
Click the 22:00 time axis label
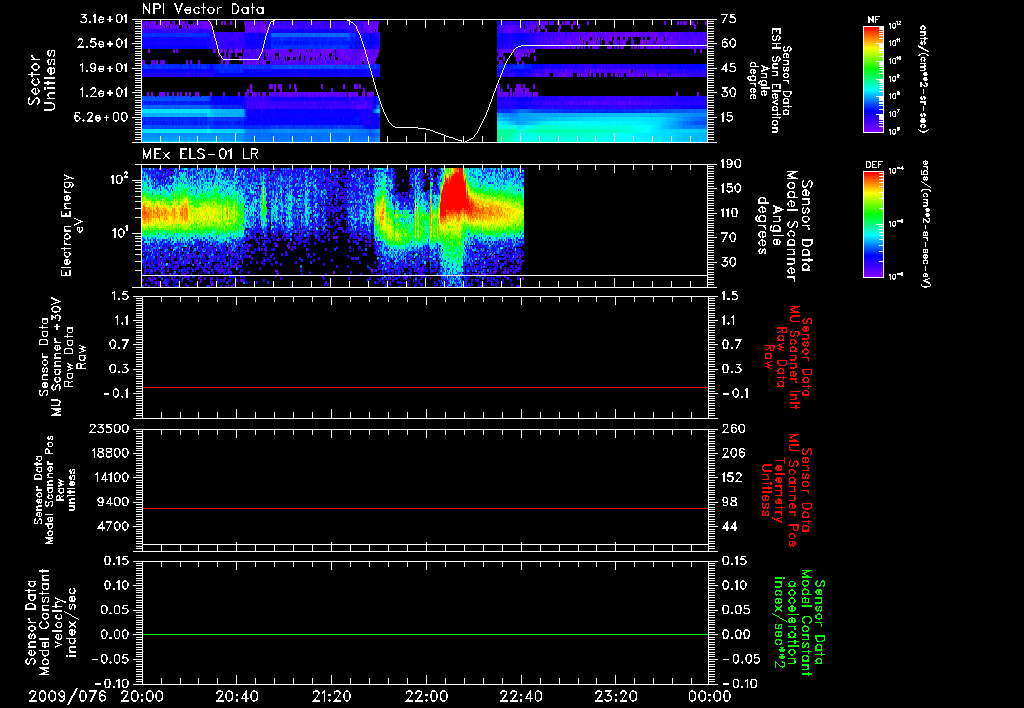pyautogui.click(x=426, y=696)
